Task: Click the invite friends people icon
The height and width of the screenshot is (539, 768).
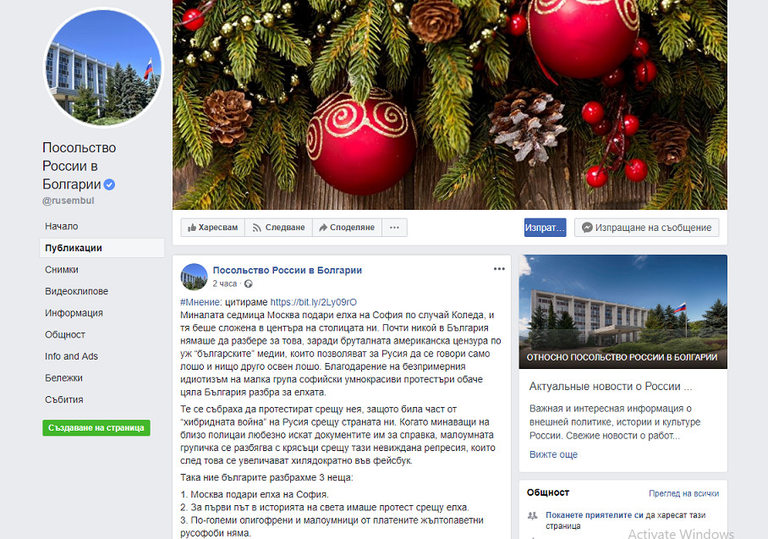Action: point(532,515)
